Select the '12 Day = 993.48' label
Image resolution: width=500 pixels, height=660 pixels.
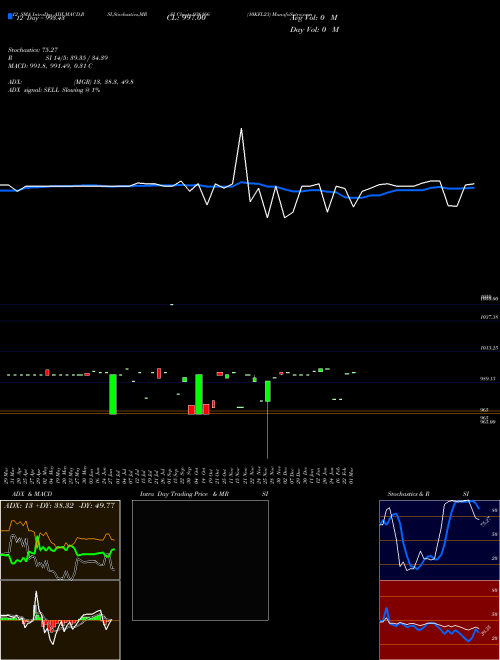pyautogui.click(x=40, y=18)
